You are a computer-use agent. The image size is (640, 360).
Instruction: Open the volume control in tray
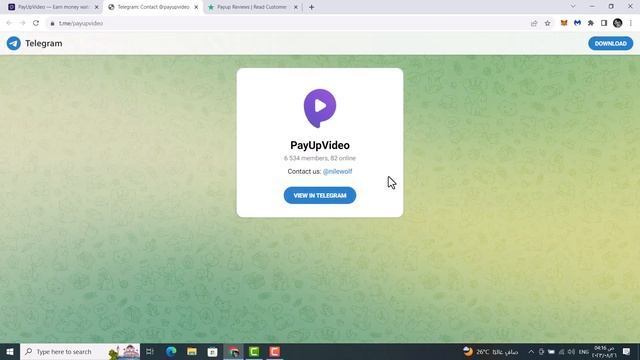pos(571,351)
